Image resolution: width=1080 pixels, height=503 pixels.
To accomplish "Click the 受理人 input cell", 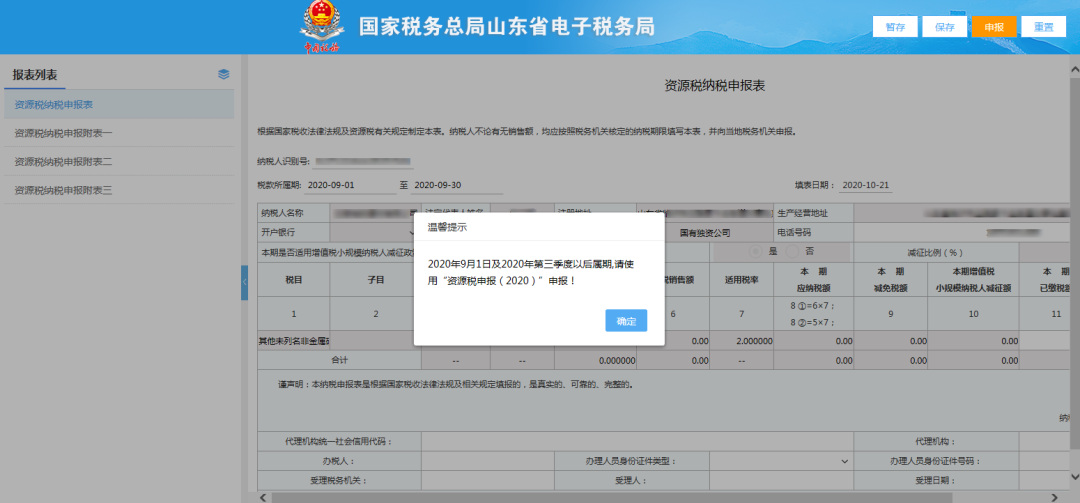I will point(781,480).
